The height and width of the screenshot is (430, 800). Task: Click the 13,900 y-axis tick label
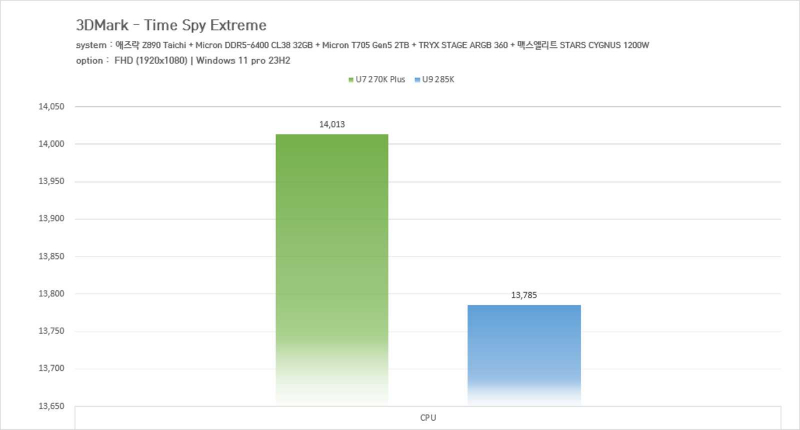(48, 219)
